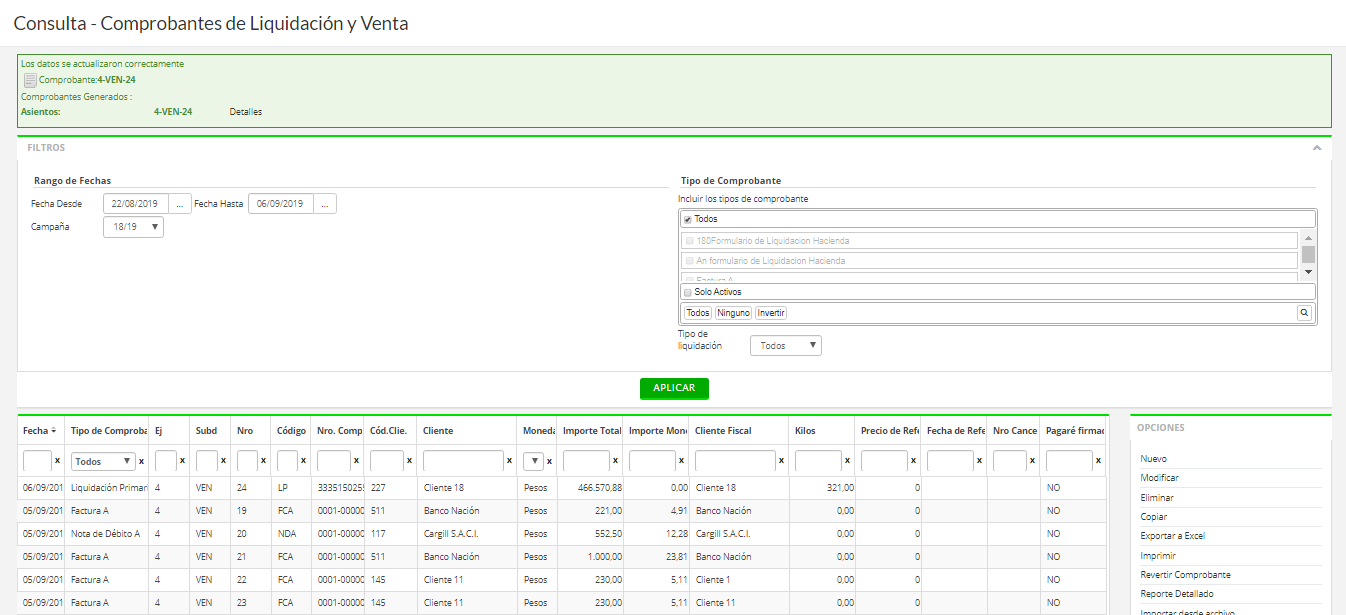
Task: Clear the Fecha de Refe column filter x
Action: tap(979, 462)
